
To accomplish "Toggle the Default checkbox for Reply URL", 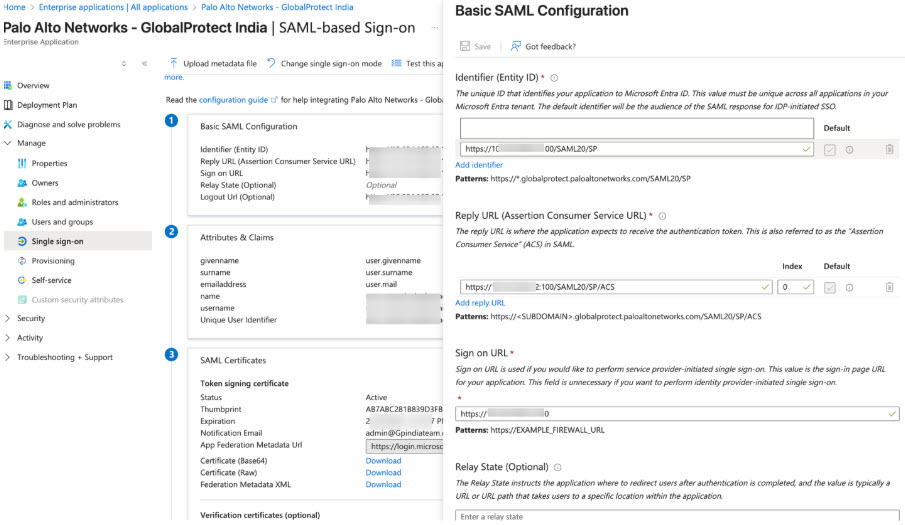I will (x=829, y=287).
